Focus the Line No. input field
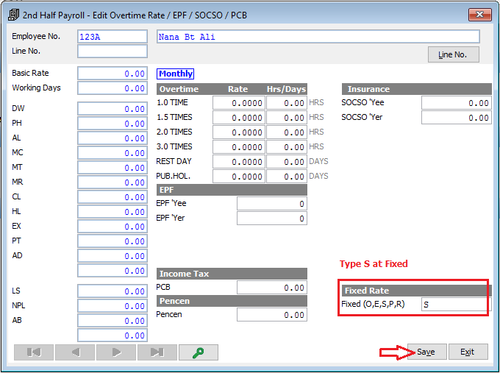Viewport: 500px width, 373px height. click(x=112, y=51)
